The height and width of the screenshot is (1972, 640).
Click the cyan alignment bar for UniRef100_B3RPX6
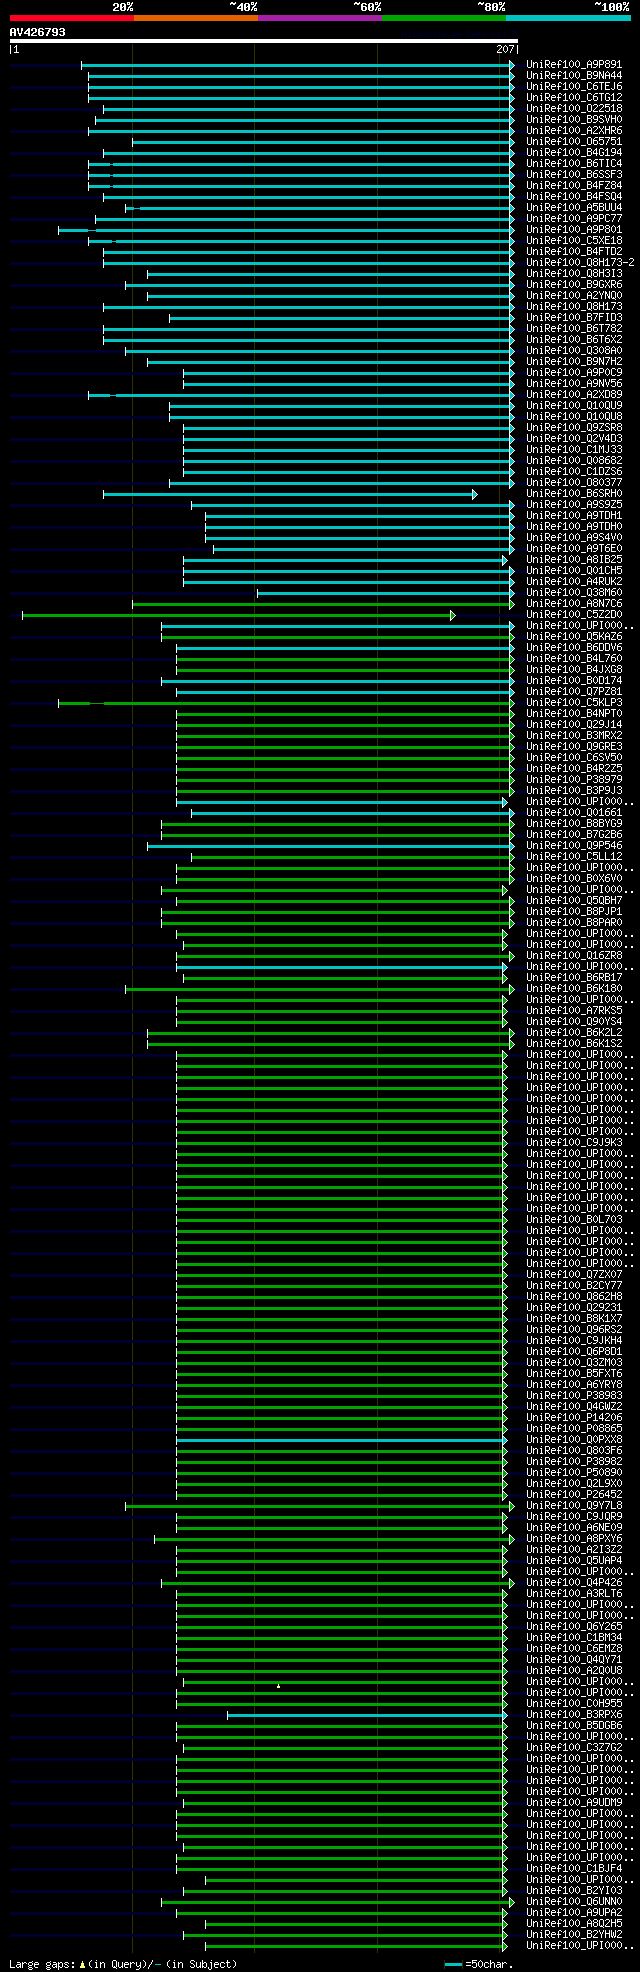click(x=367, y=1715)
